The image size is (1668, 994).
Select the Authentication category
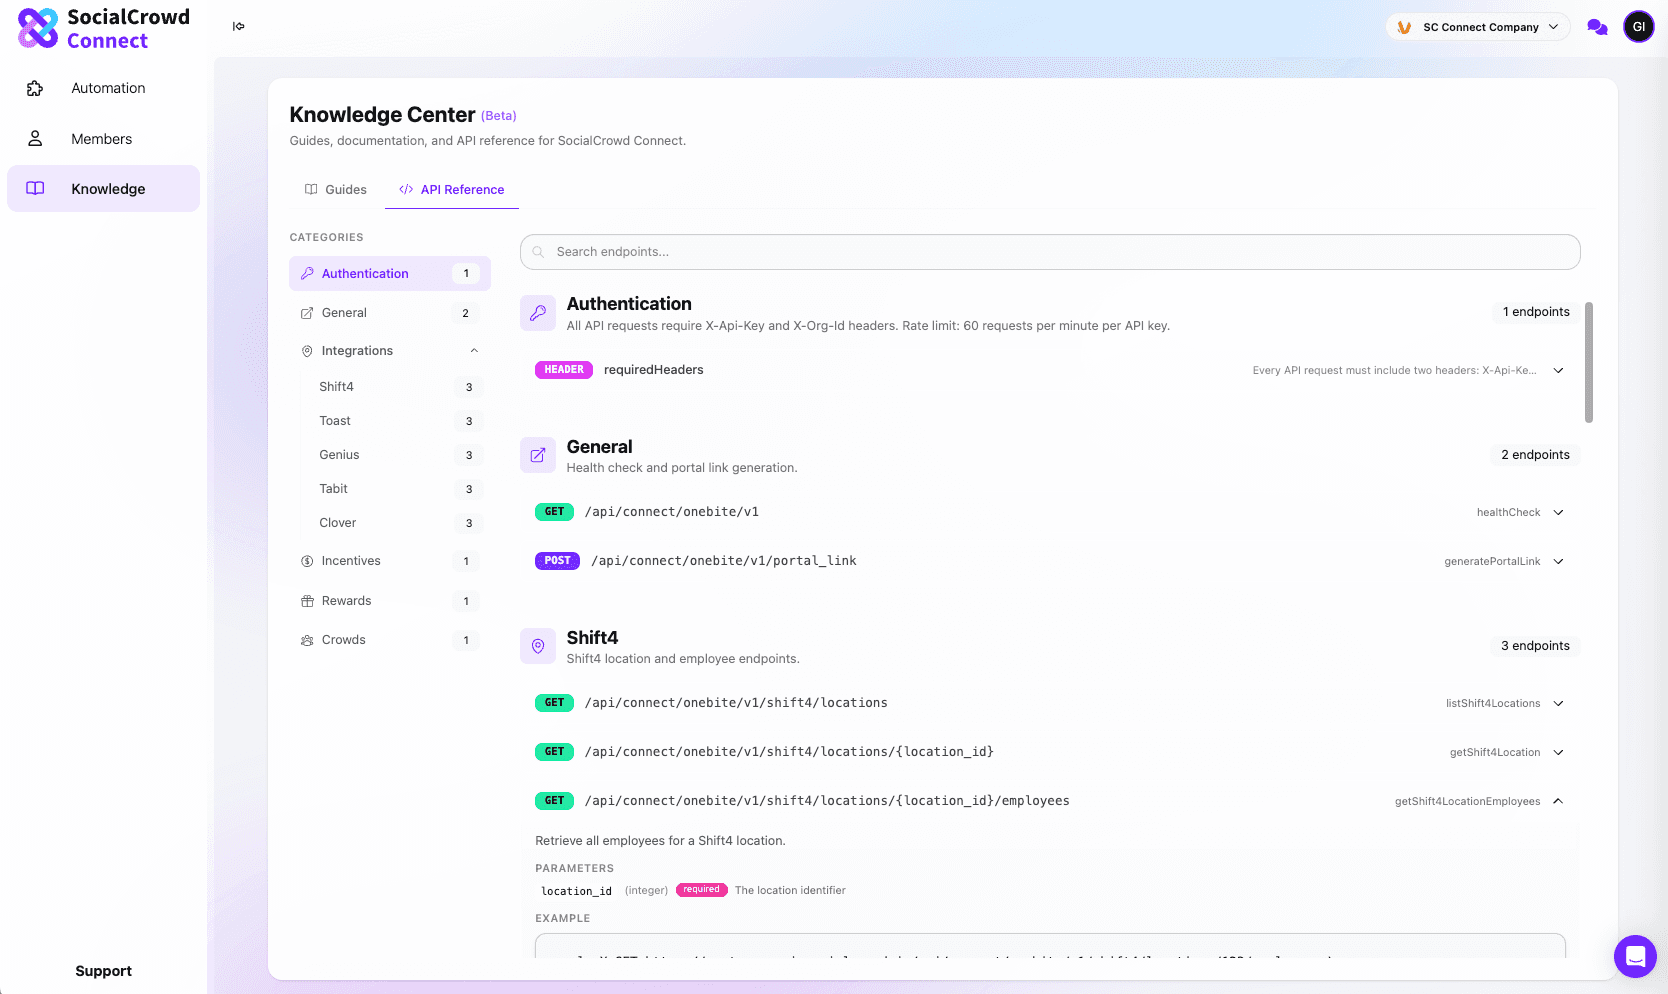tap(390, 273)
